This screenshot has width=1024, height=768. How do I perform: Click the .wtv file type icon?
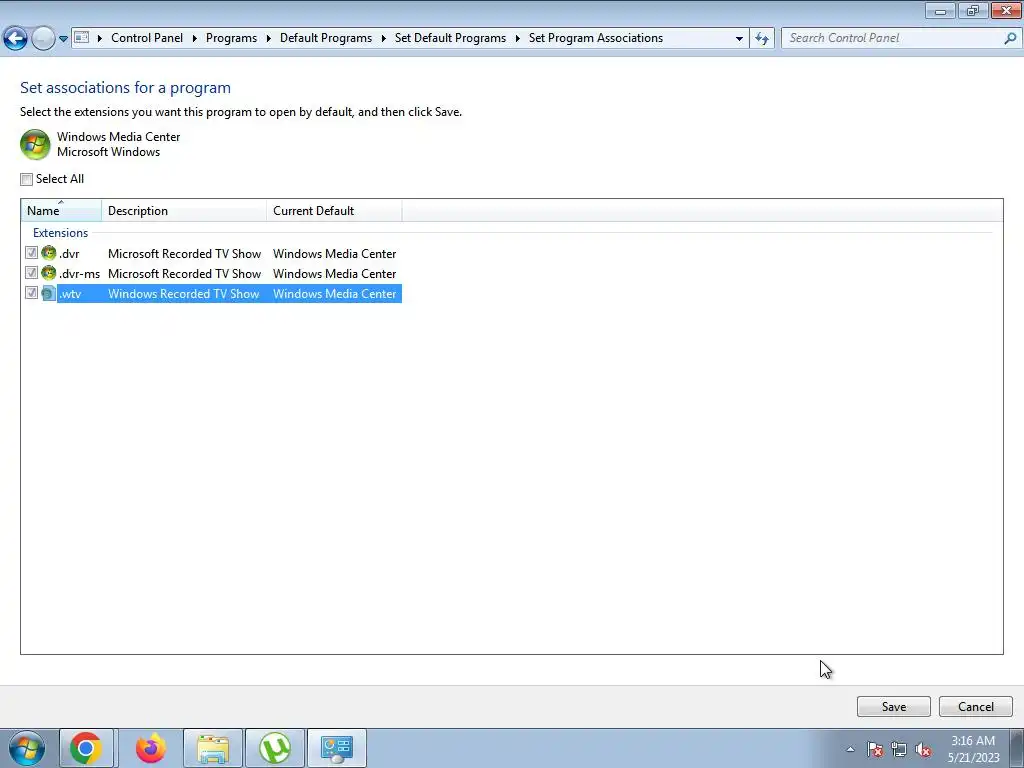pos(48,293)
